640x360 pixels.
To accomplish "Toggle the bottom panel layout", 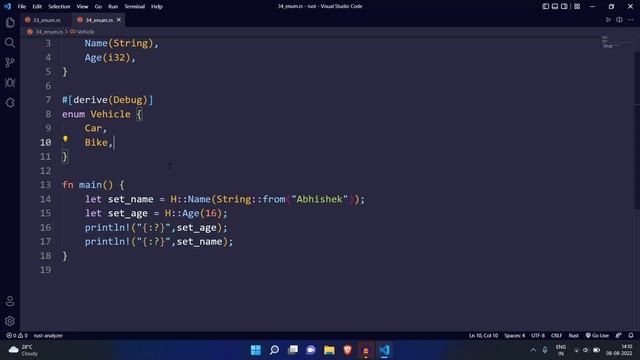I will [555, 6].
